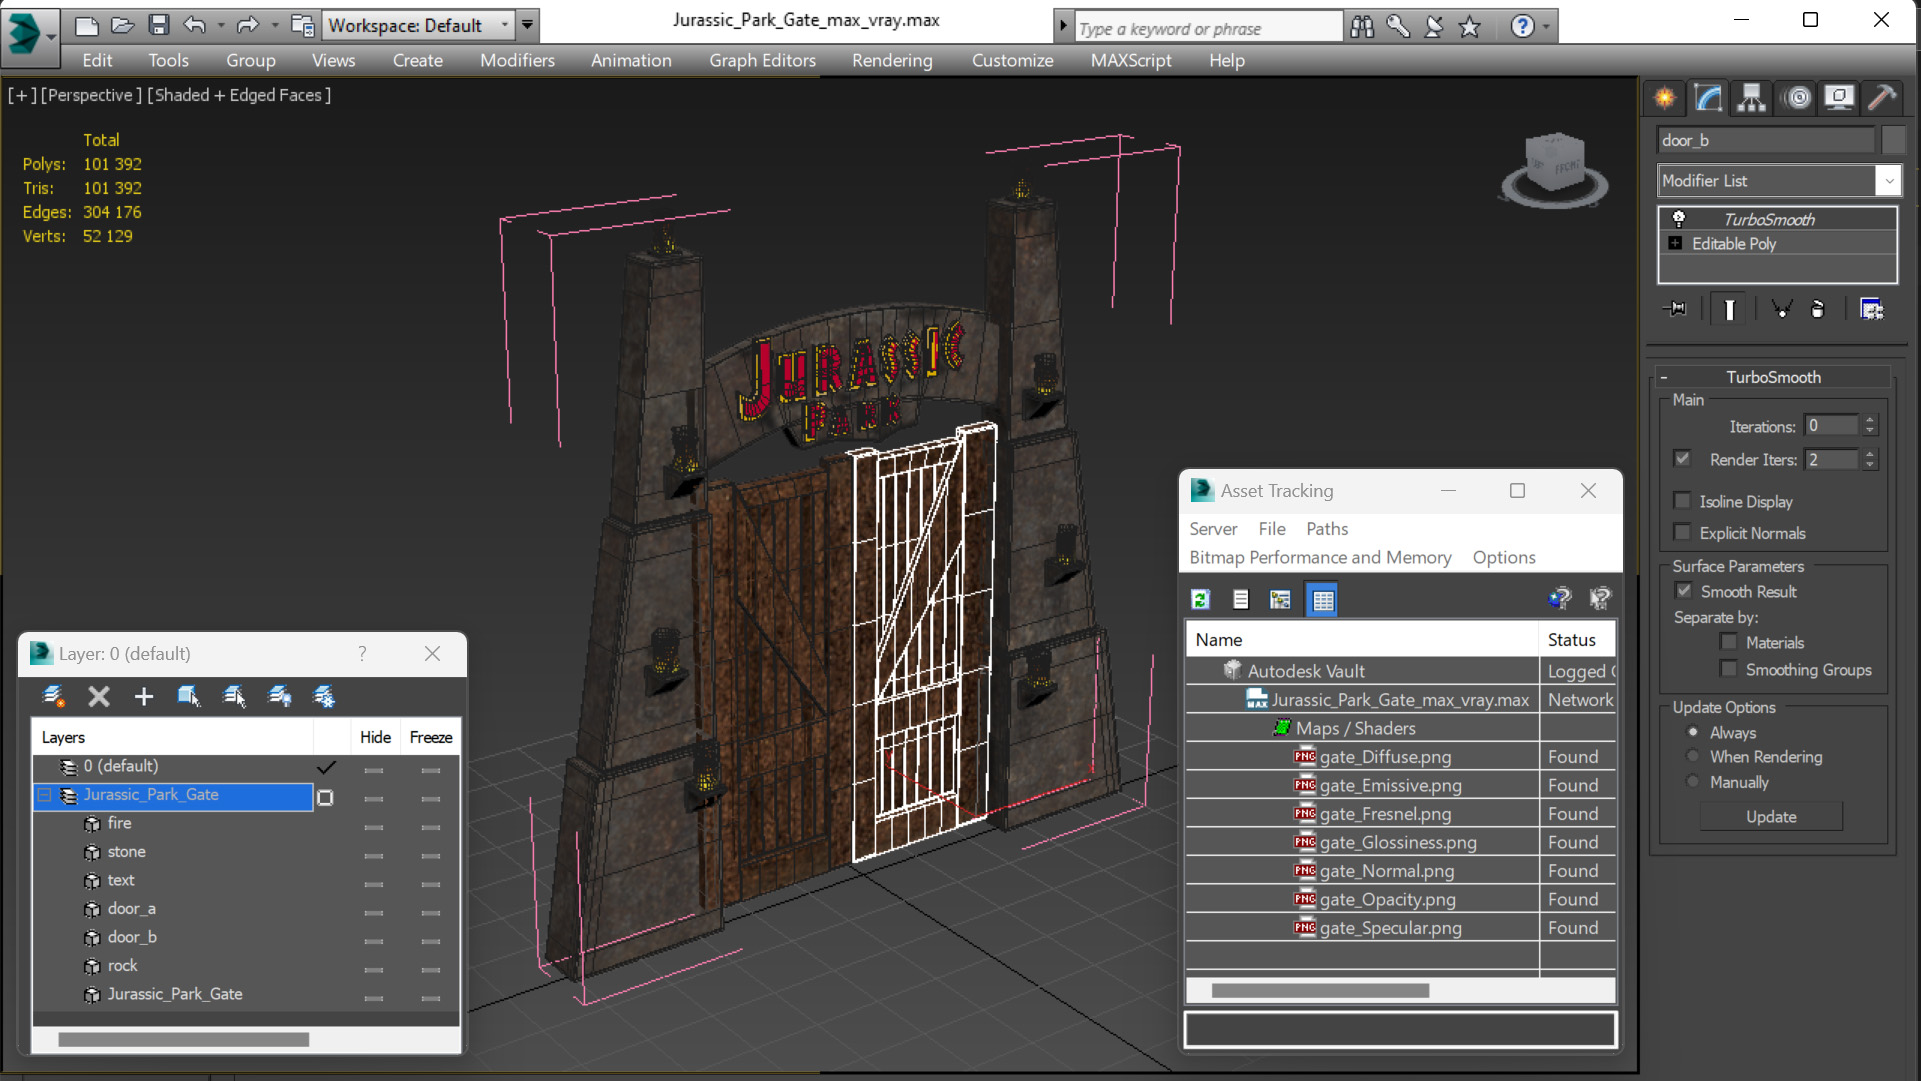
Task: Click Delete Layer X icon in Layer dialog
Action: coord(98,696)
